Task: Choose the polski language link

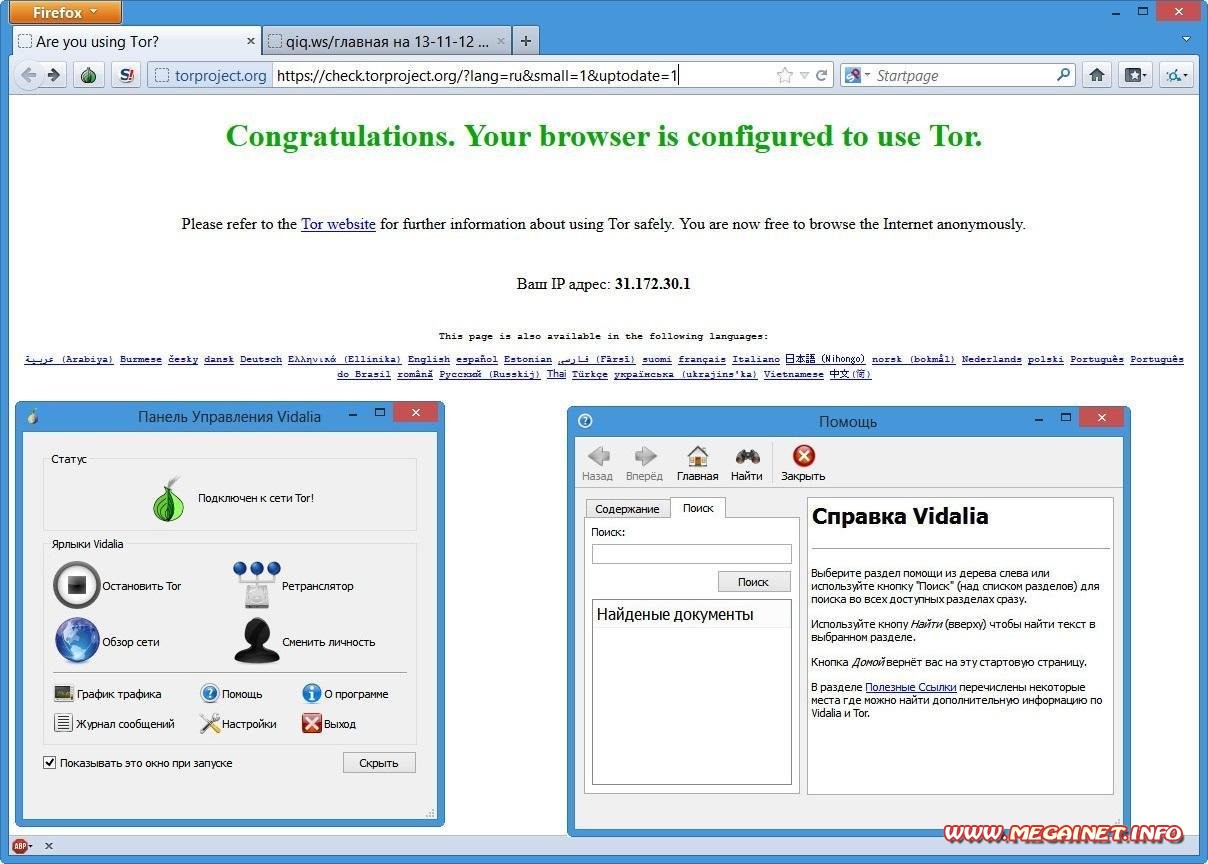Action: coord(1046,359)
